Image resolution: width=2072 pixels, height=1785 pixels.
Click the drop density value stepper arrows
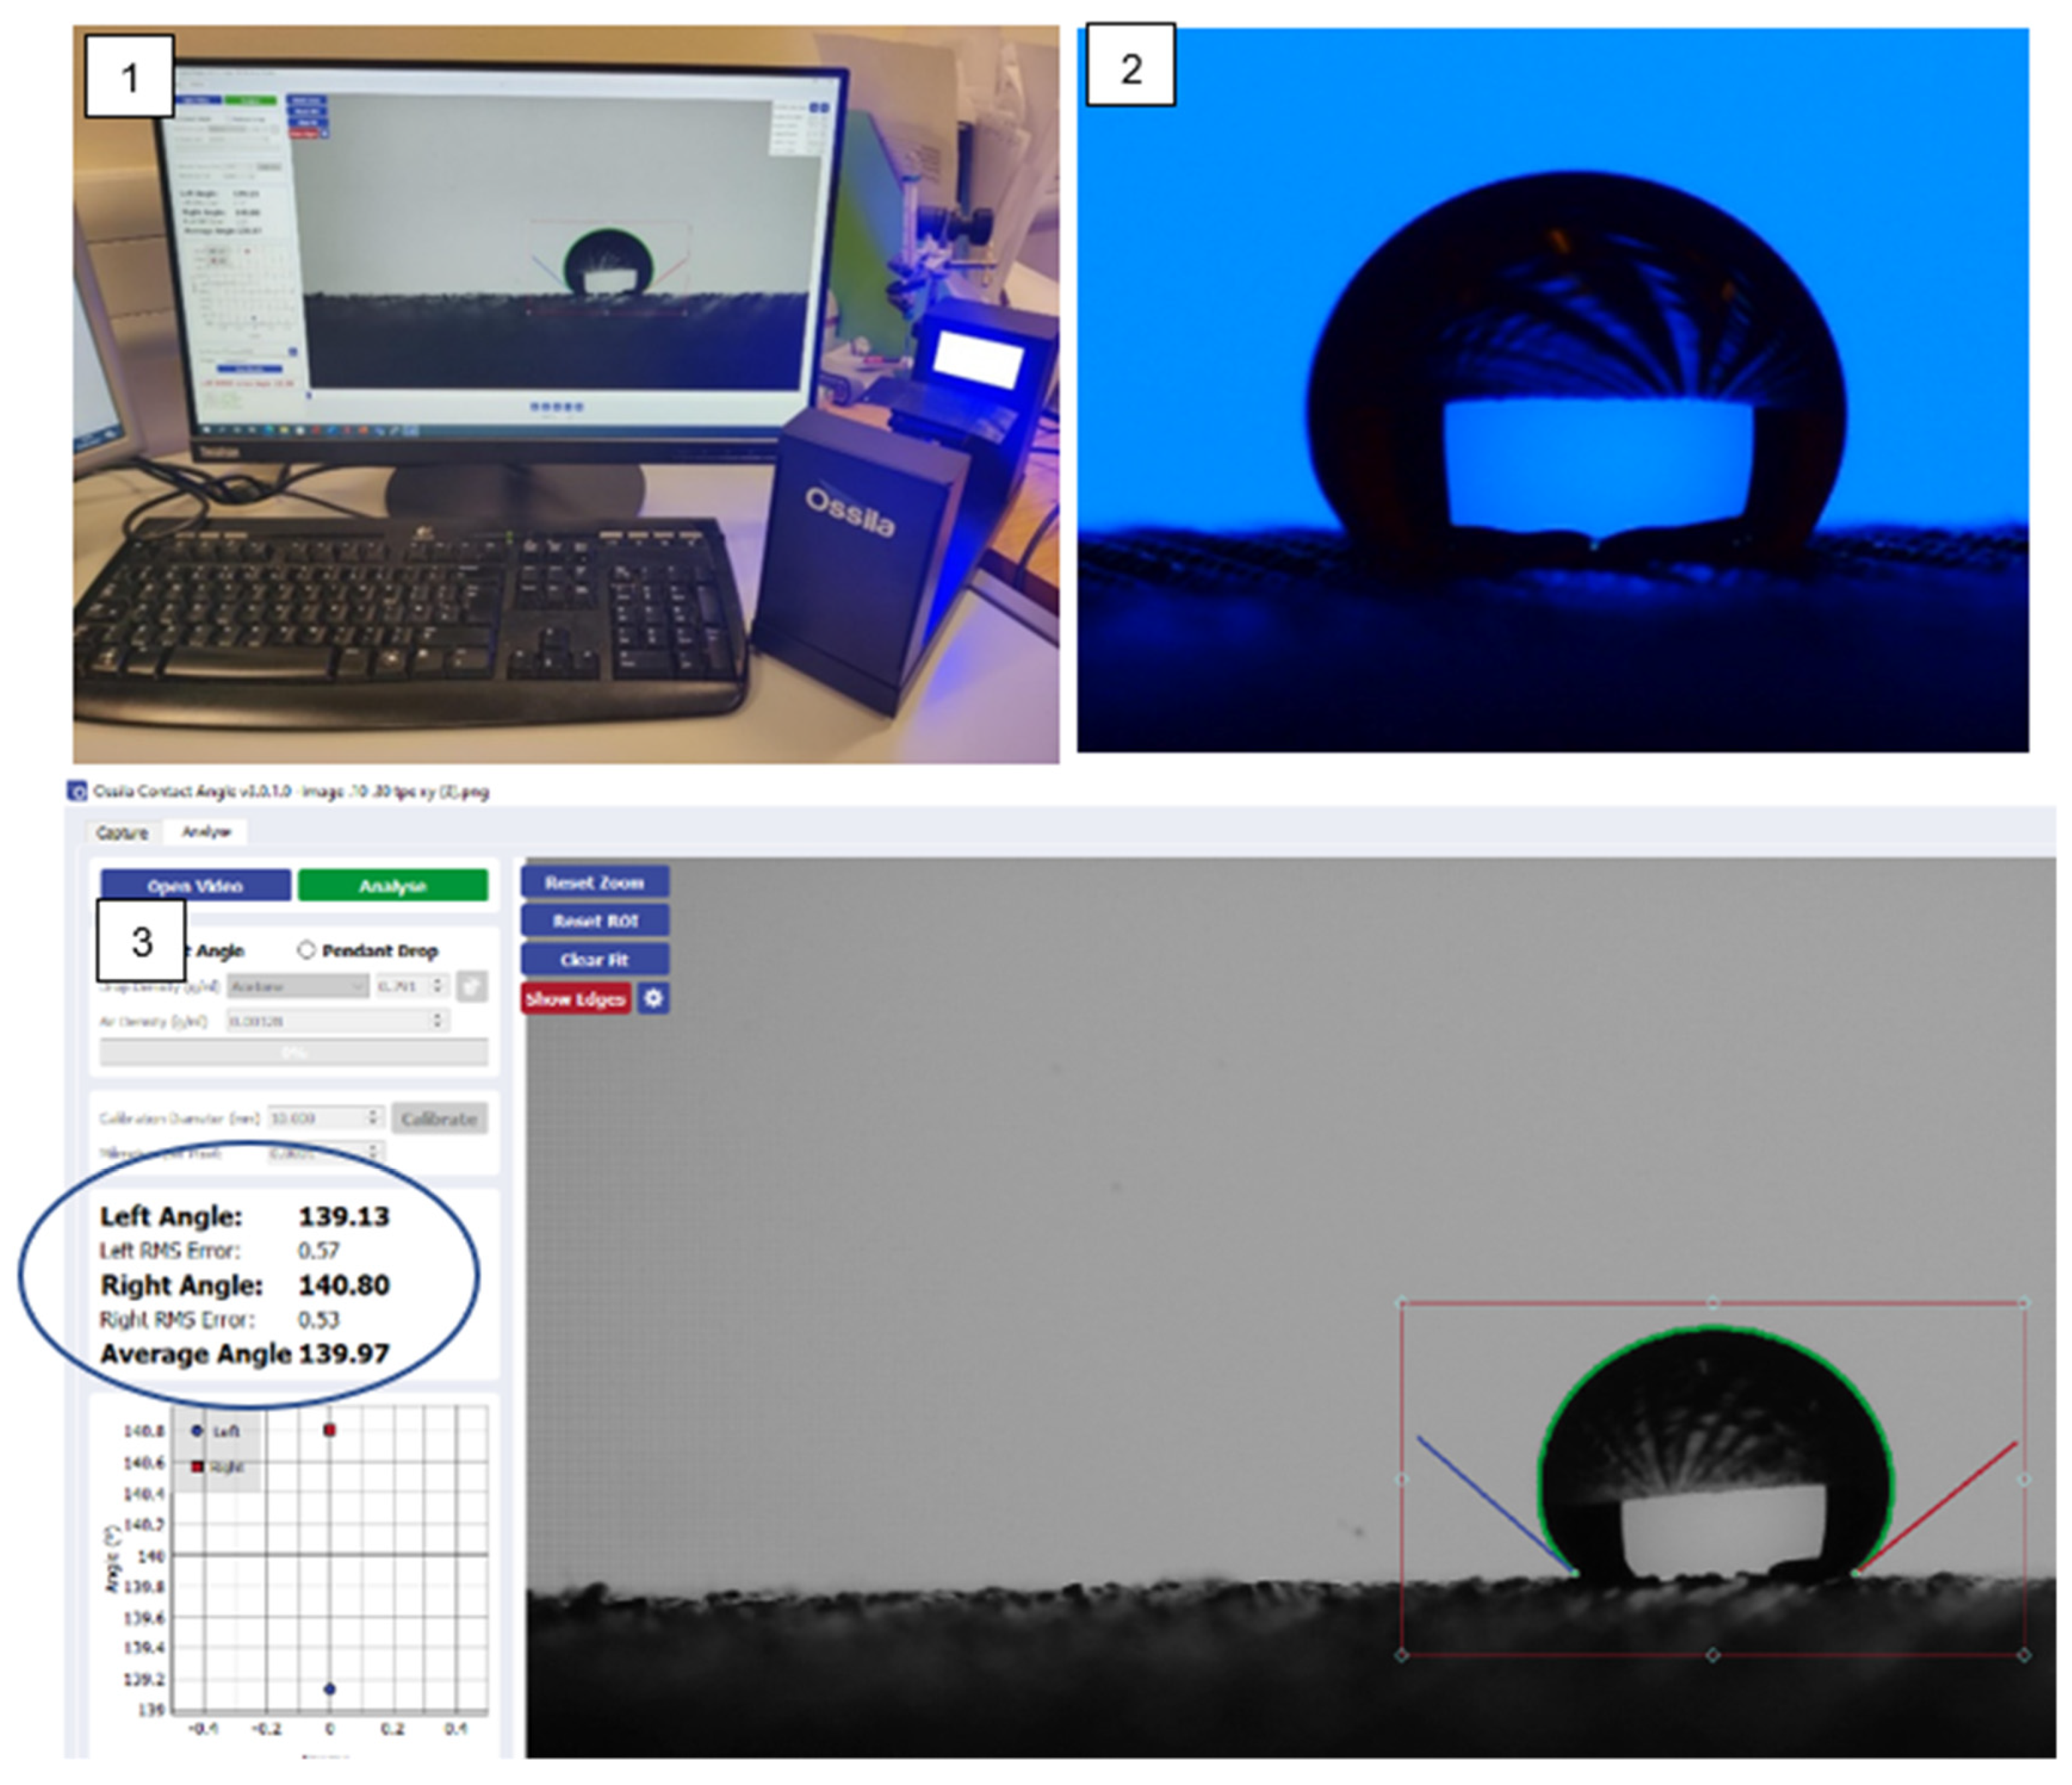pyautogui.click(x=437, y=986)
